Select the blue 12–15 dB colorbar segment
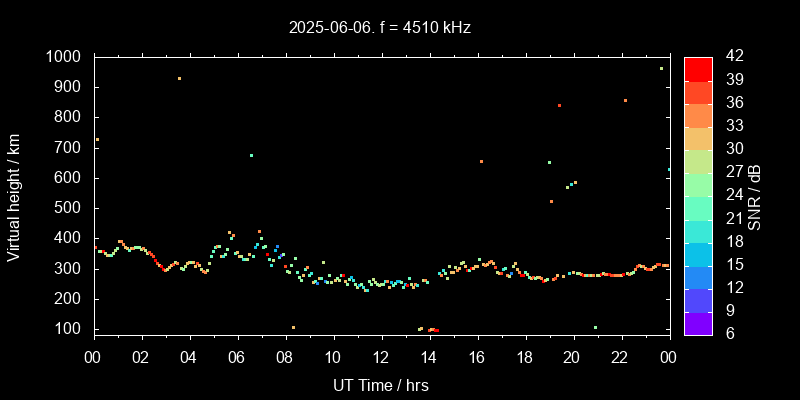This screenshot has width=800, height=400. (698, 276)
